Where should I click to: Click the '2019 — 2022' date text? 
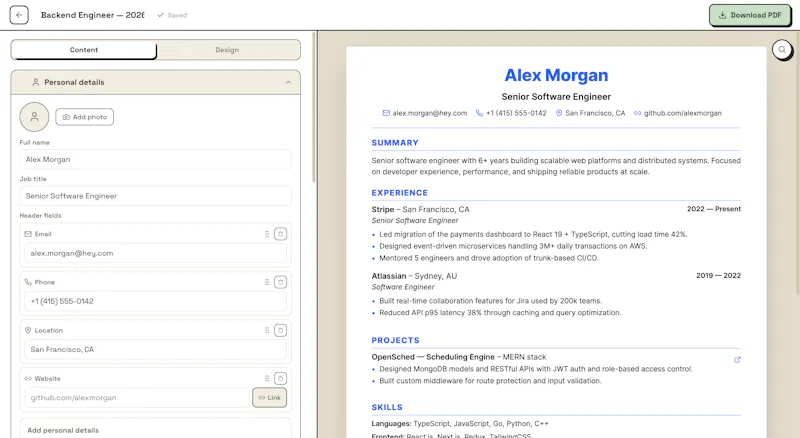coord(718,276)
